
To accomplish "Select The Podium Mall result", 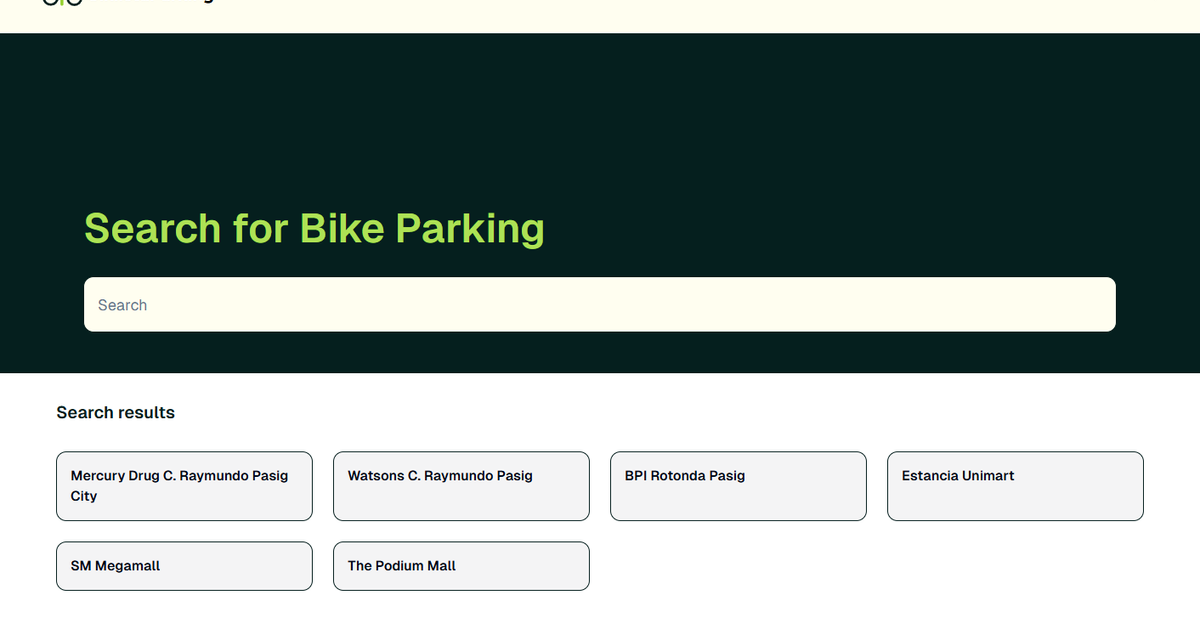I will 461,566.
